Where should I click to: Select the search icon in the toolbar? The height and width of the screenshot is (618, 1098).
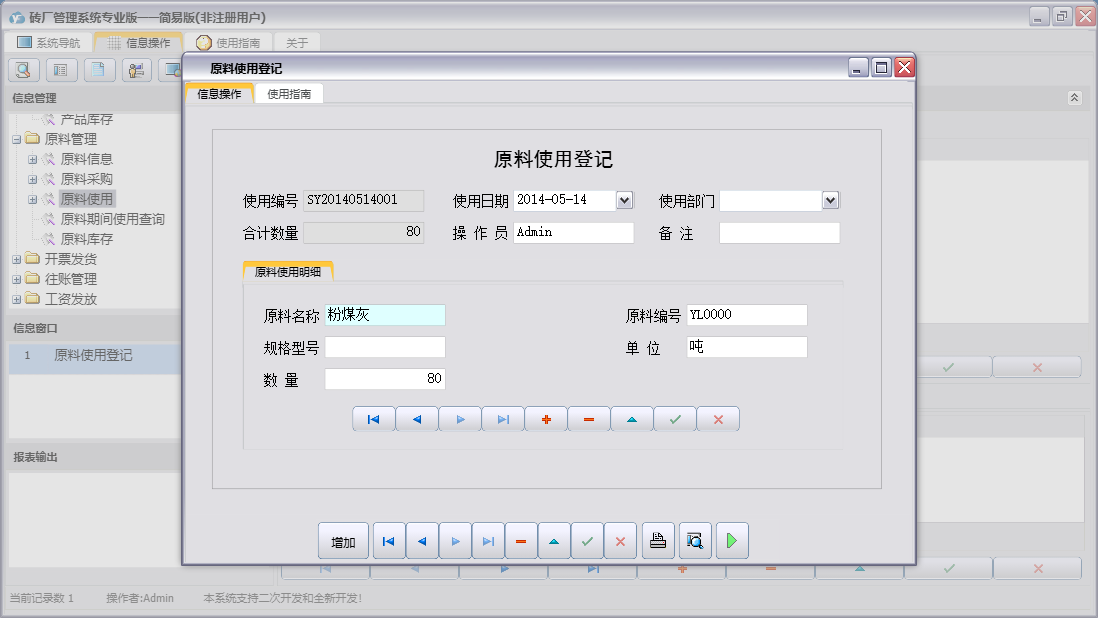pos(22,70)
